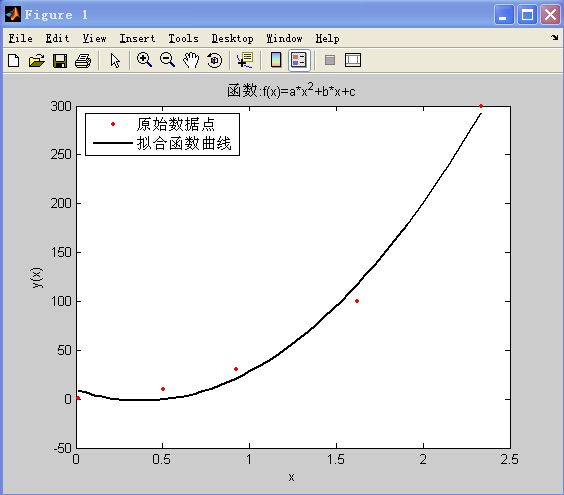
Task: Select the legend box in the plot
Action: tap(162, 135)
